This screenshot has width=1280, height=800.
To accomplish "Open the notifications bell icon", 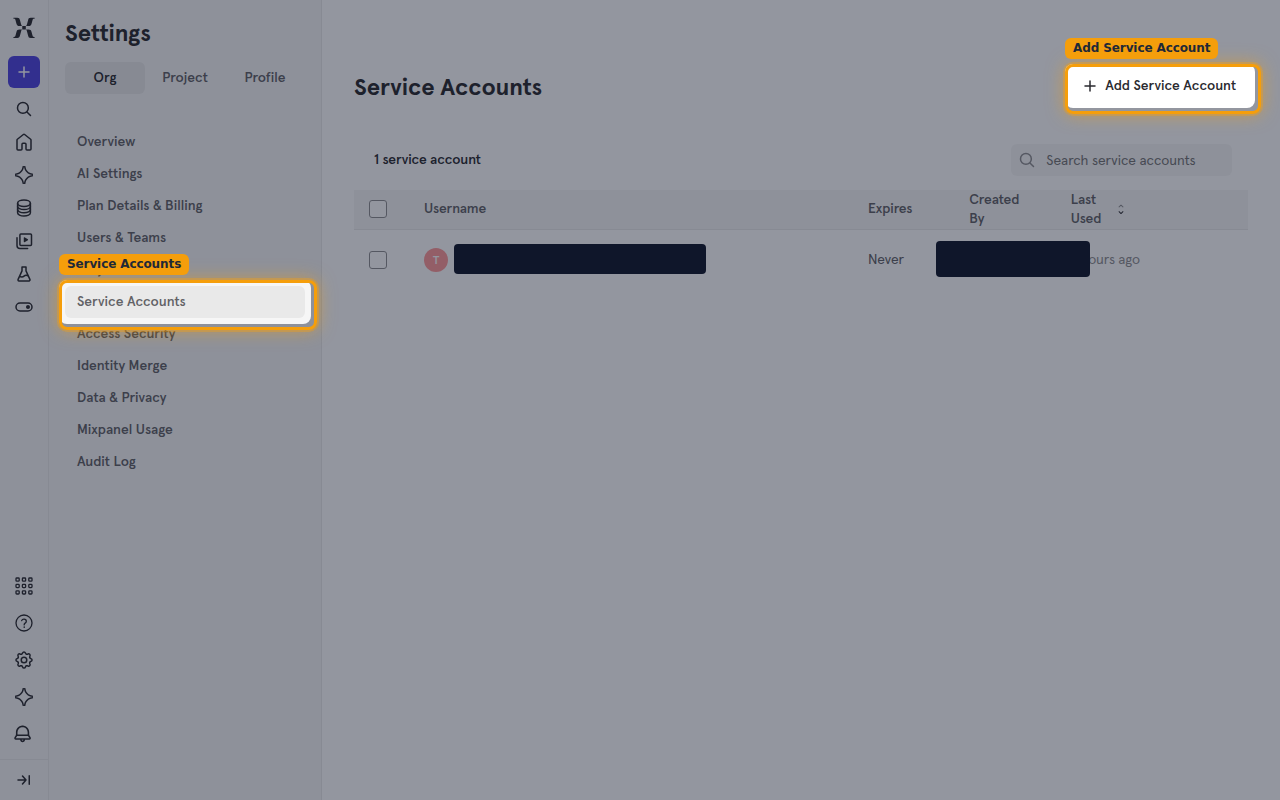I will tap(24, 734).
